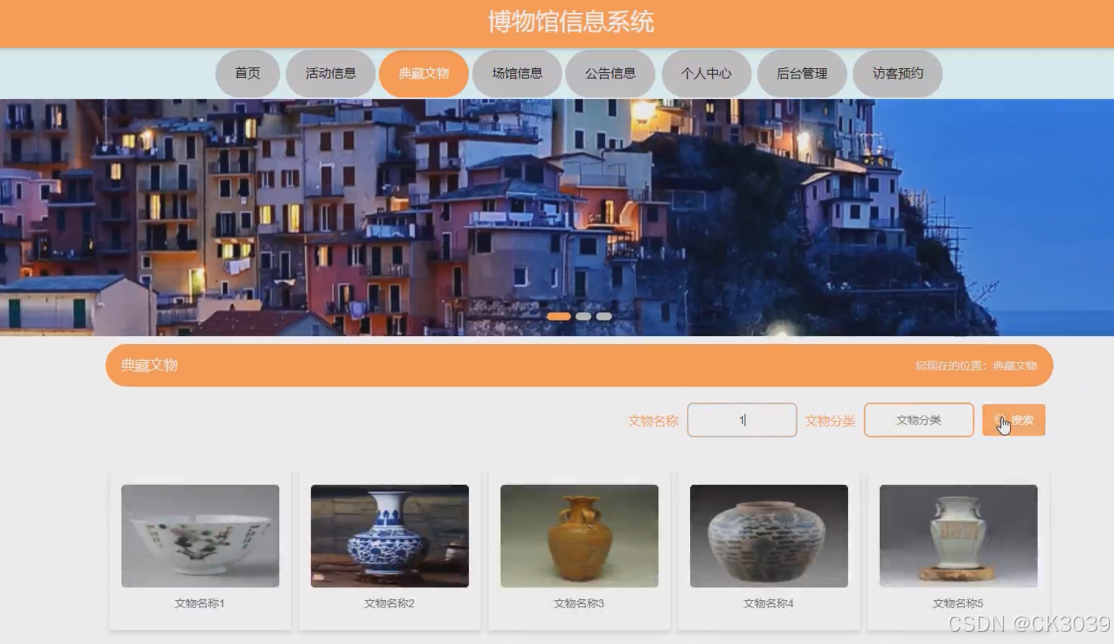Screen dimensions: 1114x644
Task: Select the 典藏文物 navigation tab
Action: tap(424, 72)
